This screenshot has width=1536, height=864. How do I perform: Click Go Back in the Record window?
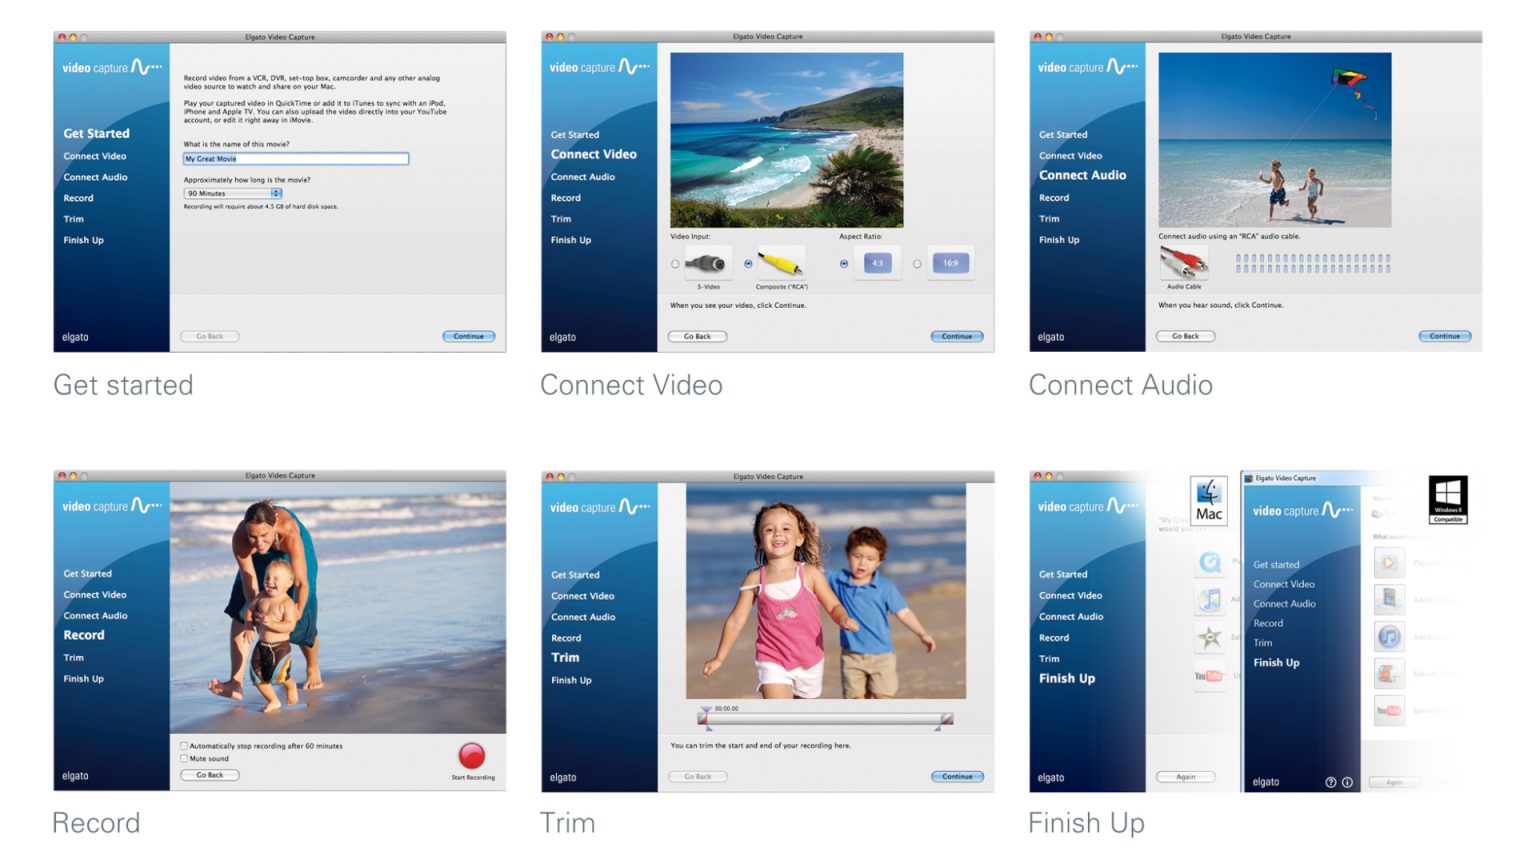(x=210, y=776)
